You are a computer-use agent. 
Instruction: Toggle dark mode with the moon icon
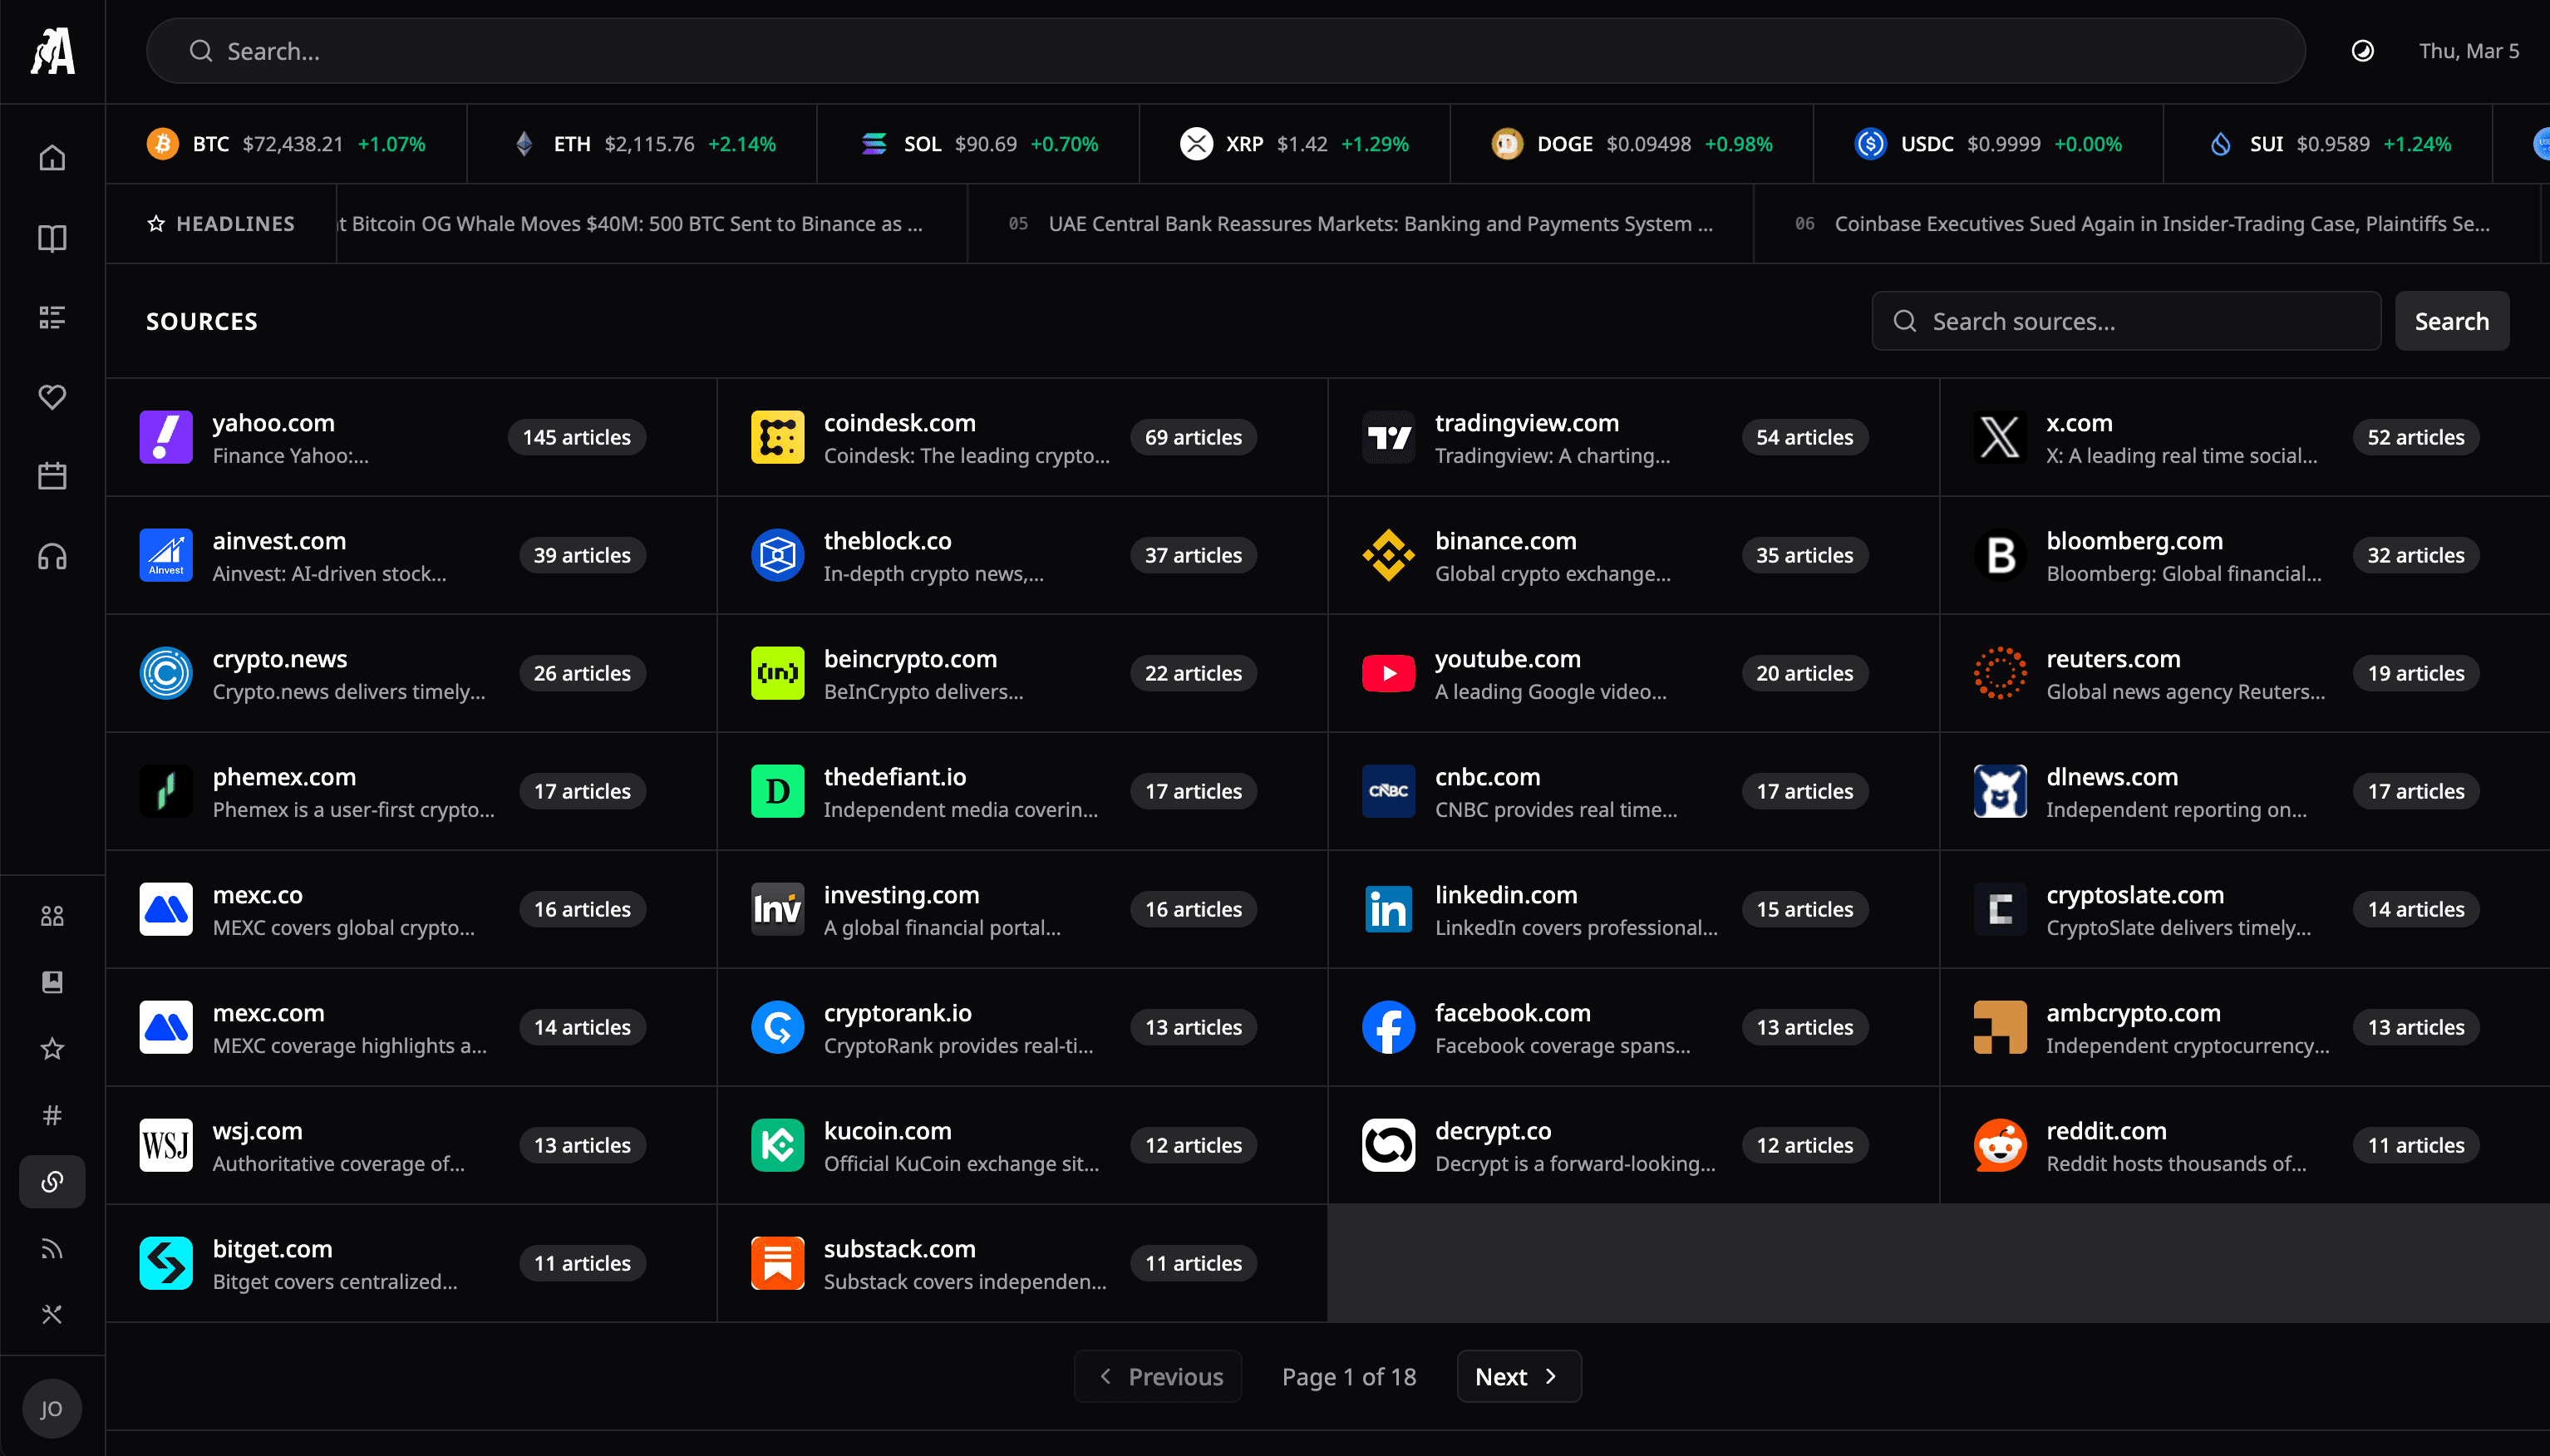2362,50
